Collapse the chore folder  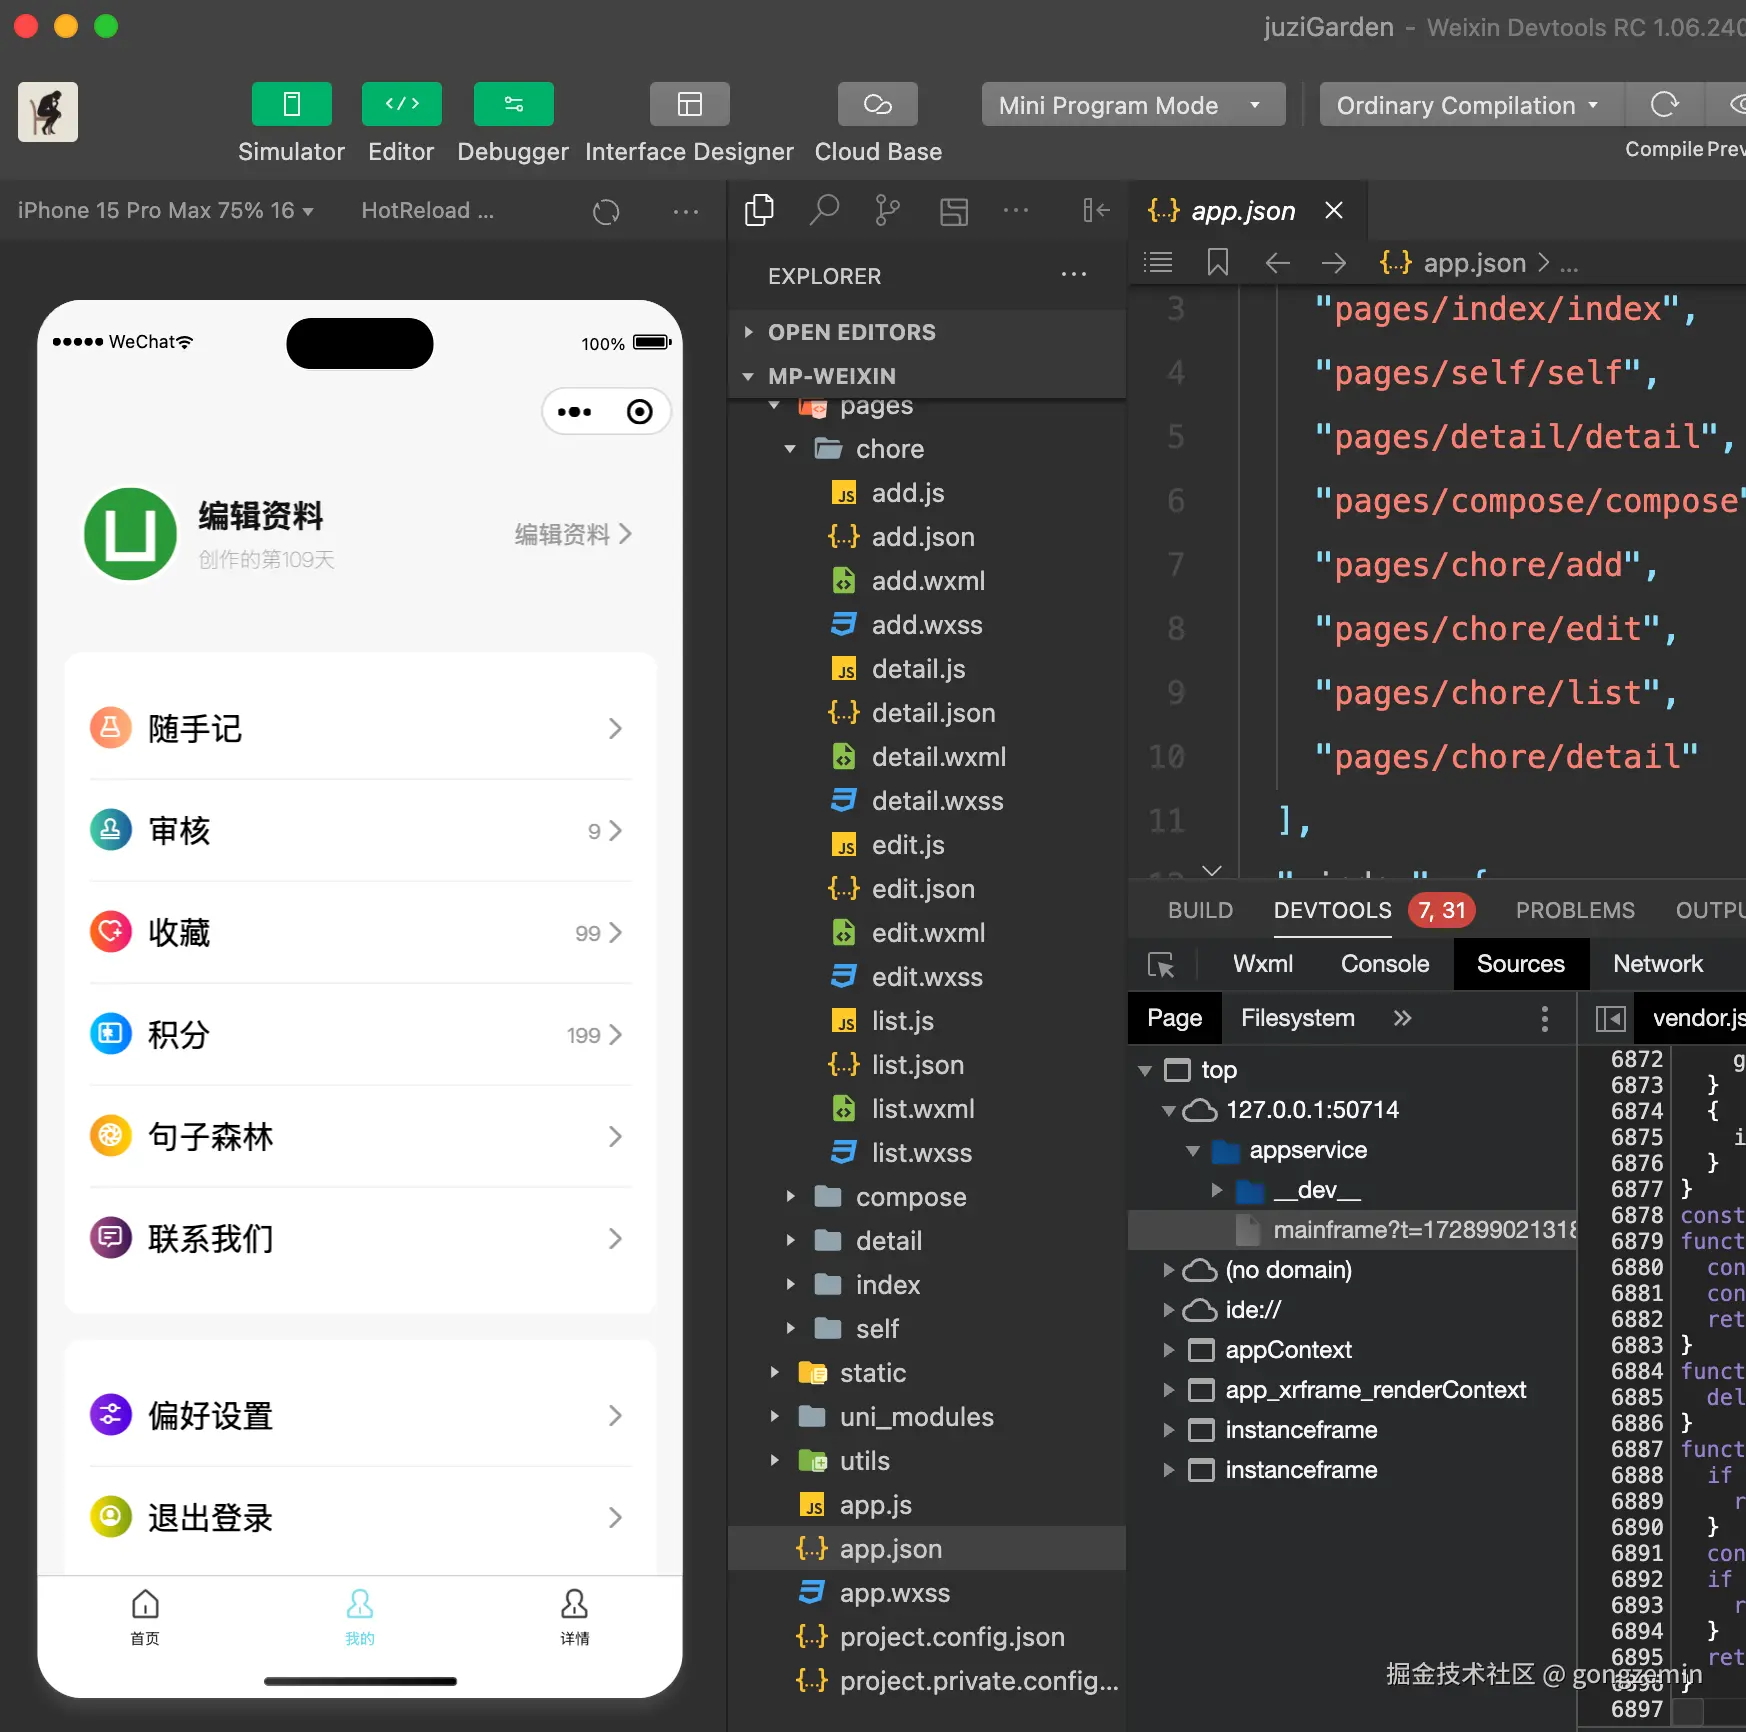[927, 449]
